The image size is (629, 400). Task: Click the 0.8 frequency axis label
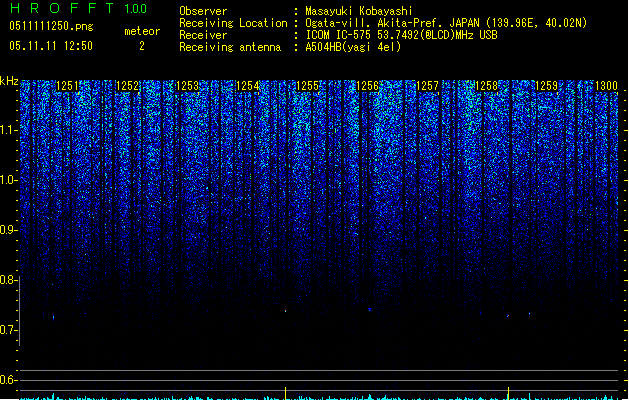[x=9, y=280]
